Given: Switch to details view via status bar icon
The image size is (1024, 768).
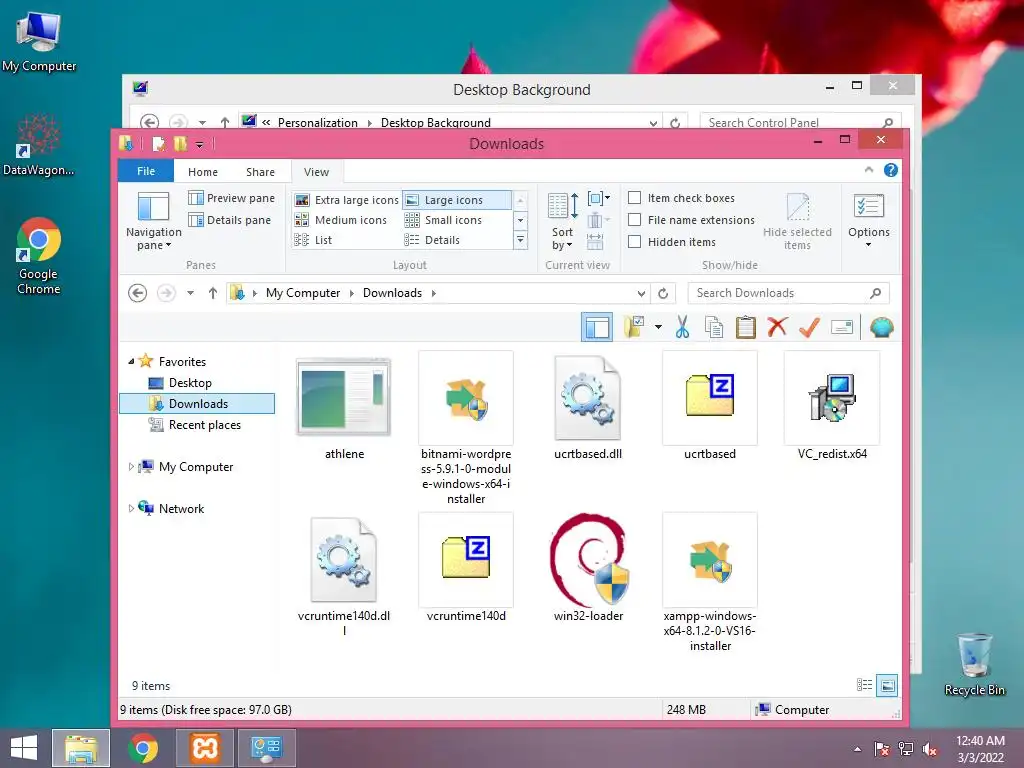Looking at the screenshot, I should point(864,685).
